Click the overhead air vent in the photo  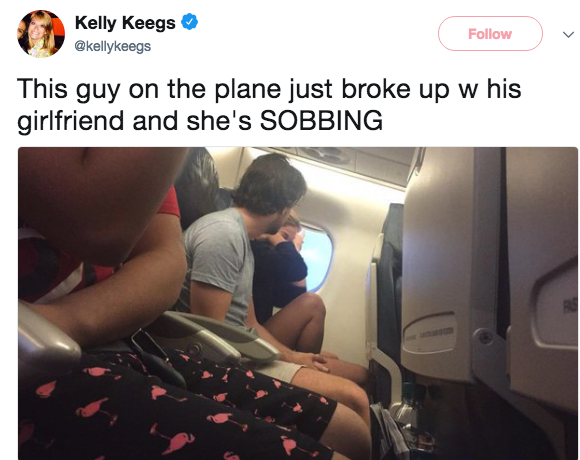(325, 155)
